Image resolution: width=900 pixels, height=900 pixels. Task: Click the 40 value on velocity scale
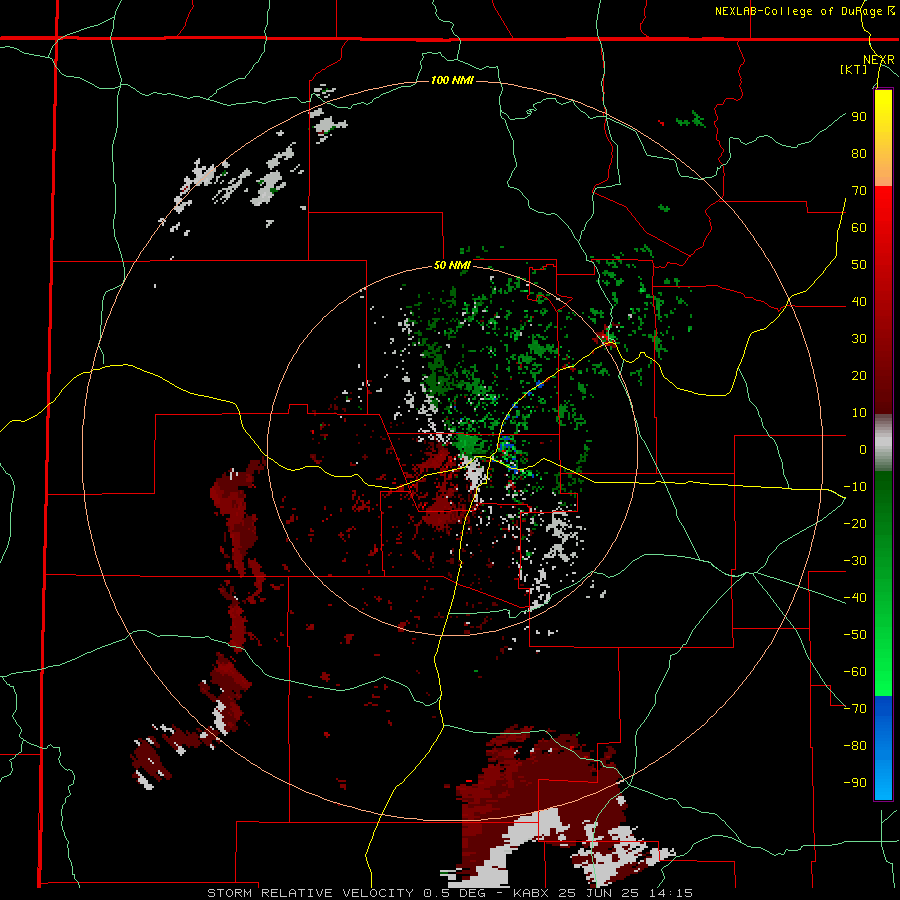[x=859, y=301]
